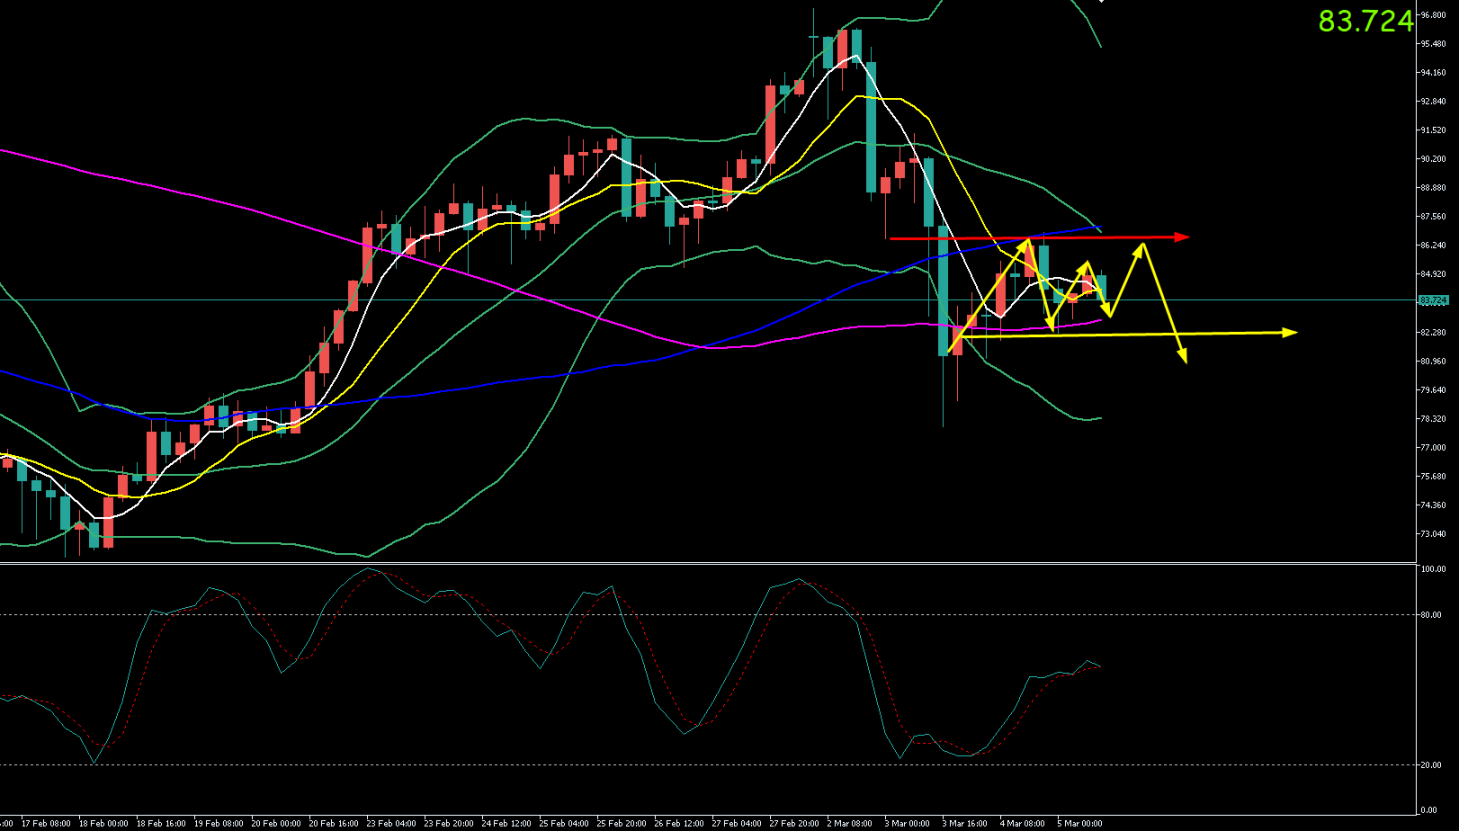Screen dimensions: 1459x831
Task: Click the right end of lower Bollinger band
Action: (1100, 418)
